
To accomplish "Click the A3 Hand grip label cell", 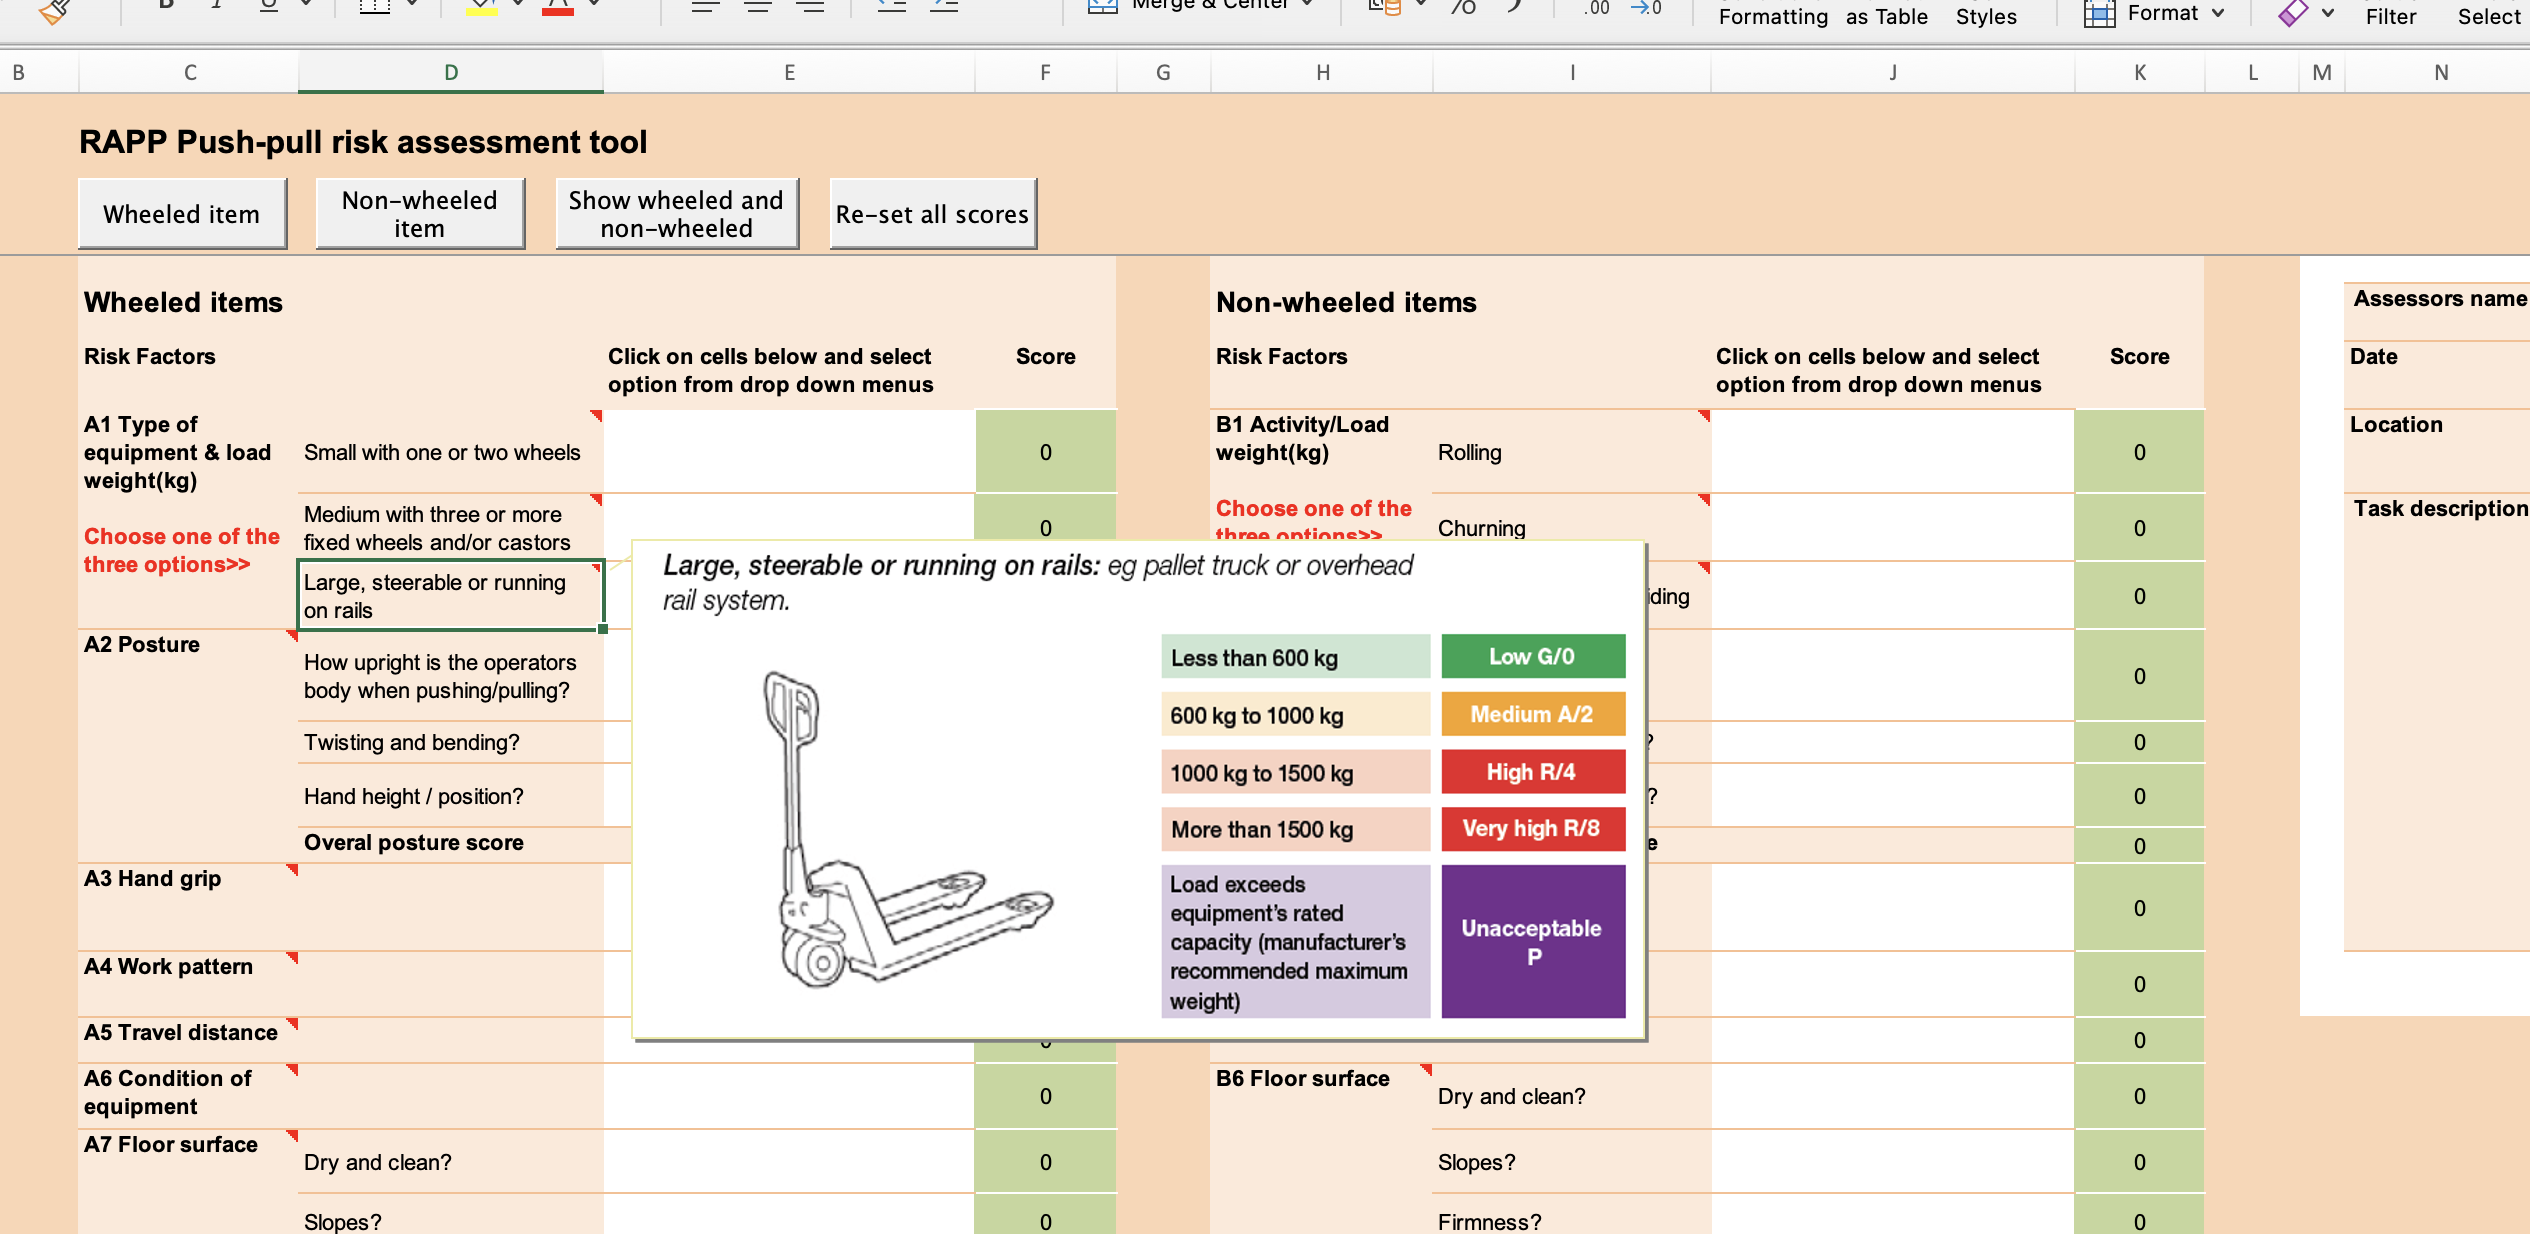I will 188,906.
